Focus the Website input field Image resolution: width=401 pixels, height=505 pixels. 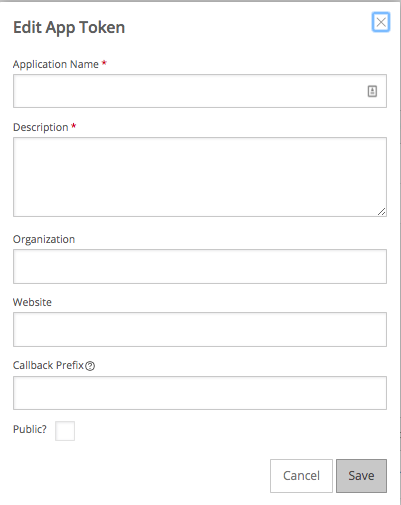point(200,329)
